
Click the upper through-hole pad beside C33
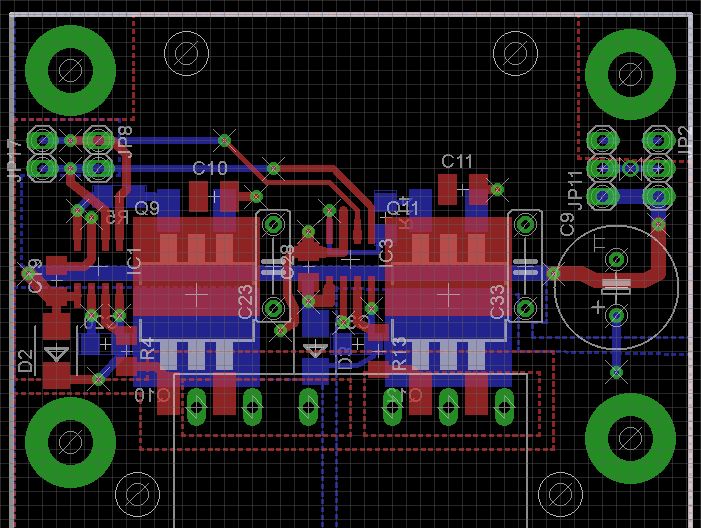click(525, 224)
